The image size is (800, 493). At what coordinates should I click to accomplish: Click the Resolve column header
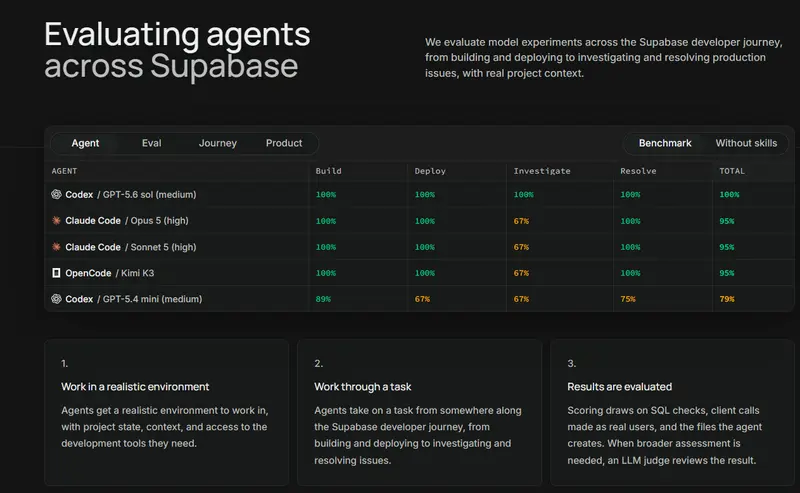tap(638, 171)
